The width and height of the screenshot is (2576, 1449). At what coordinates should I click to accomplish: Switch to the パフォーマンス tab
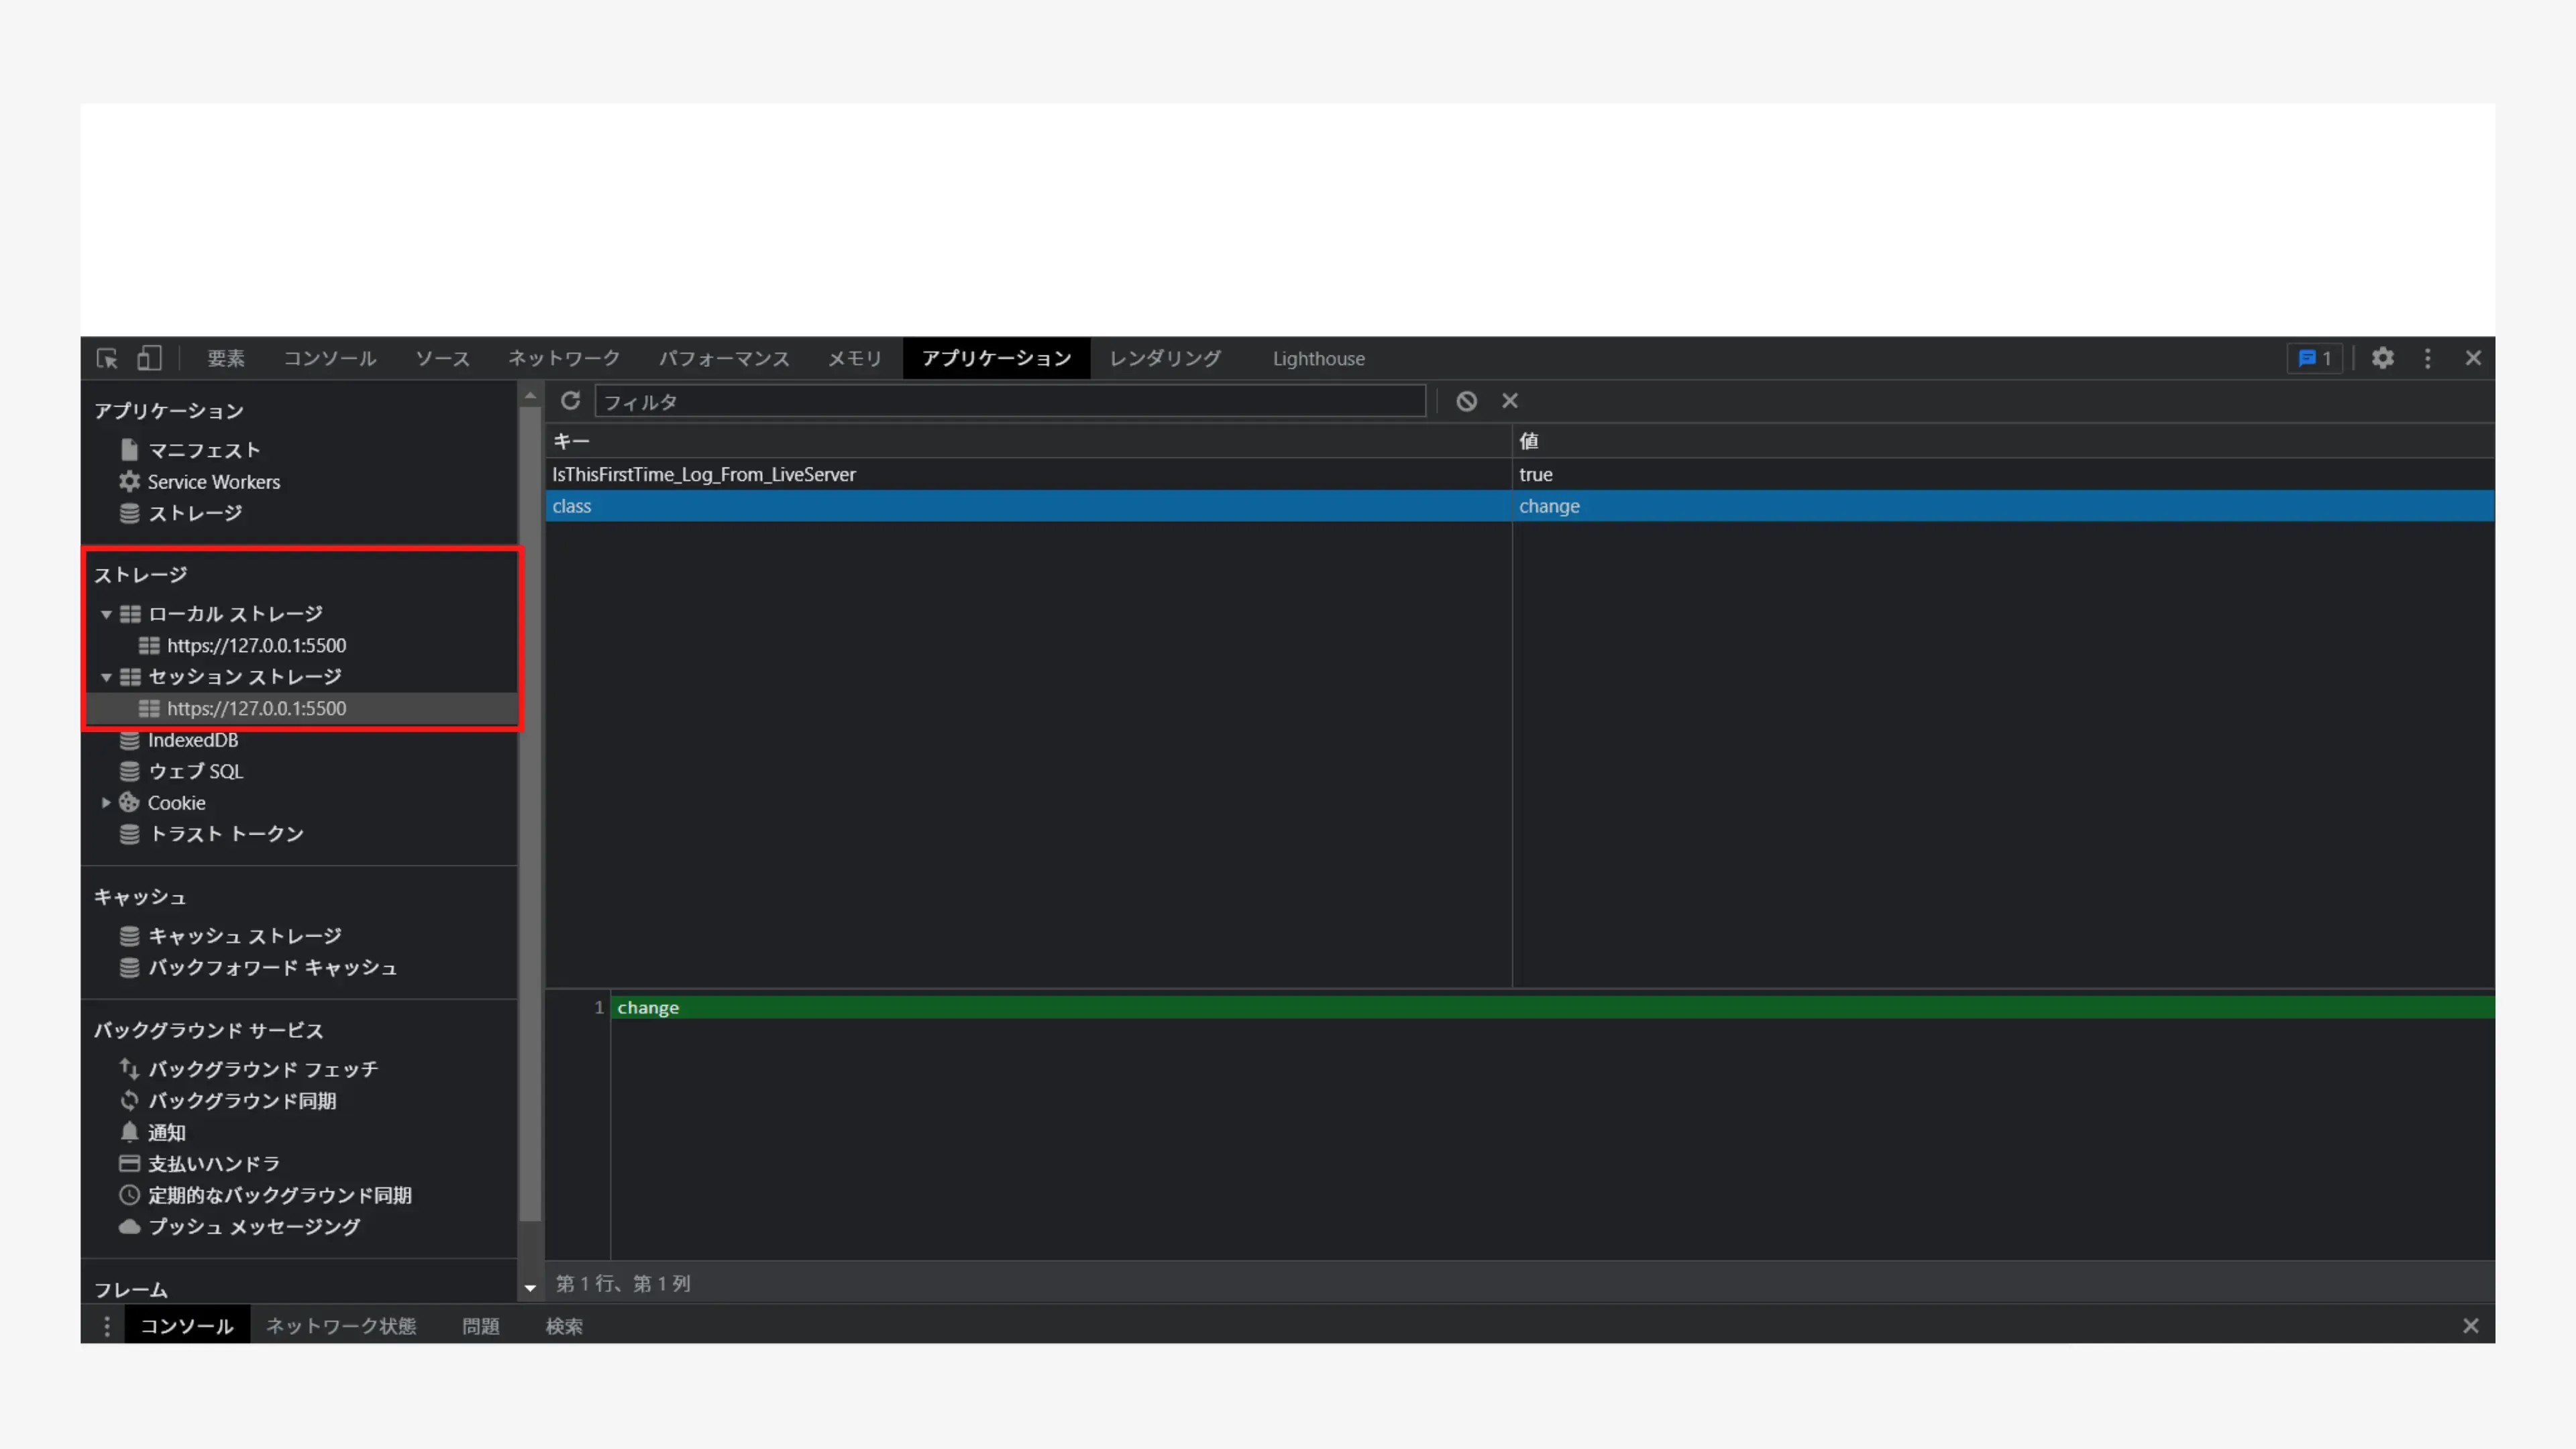724,358
